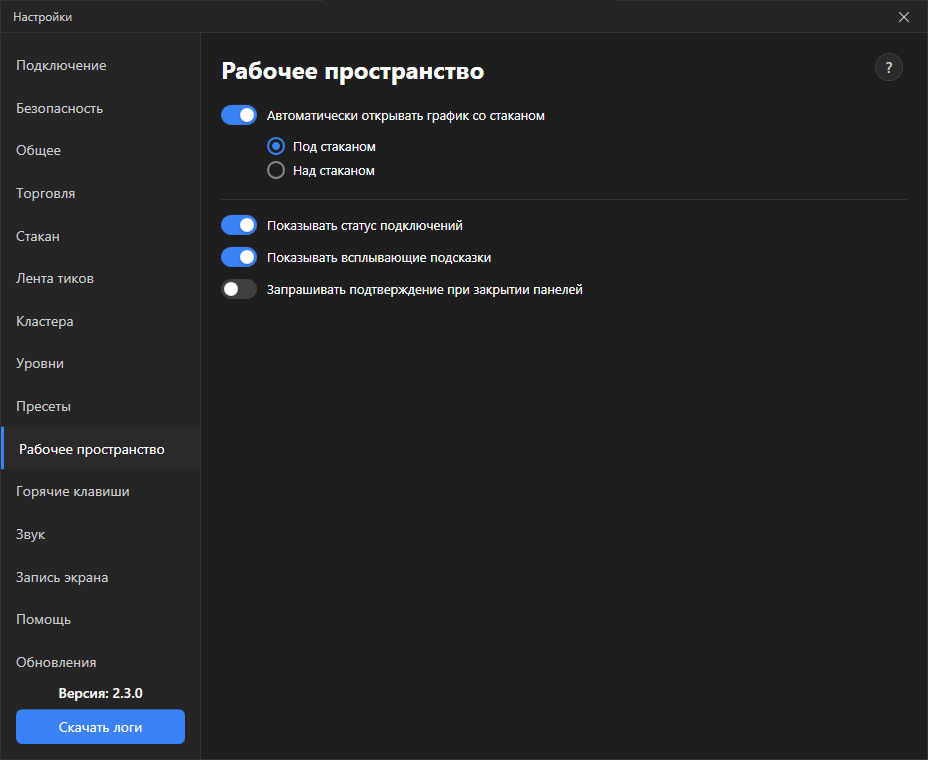Toggle "Показывать статус подключений" switch
Screen dimensions: 928x760
coord(239,226)
